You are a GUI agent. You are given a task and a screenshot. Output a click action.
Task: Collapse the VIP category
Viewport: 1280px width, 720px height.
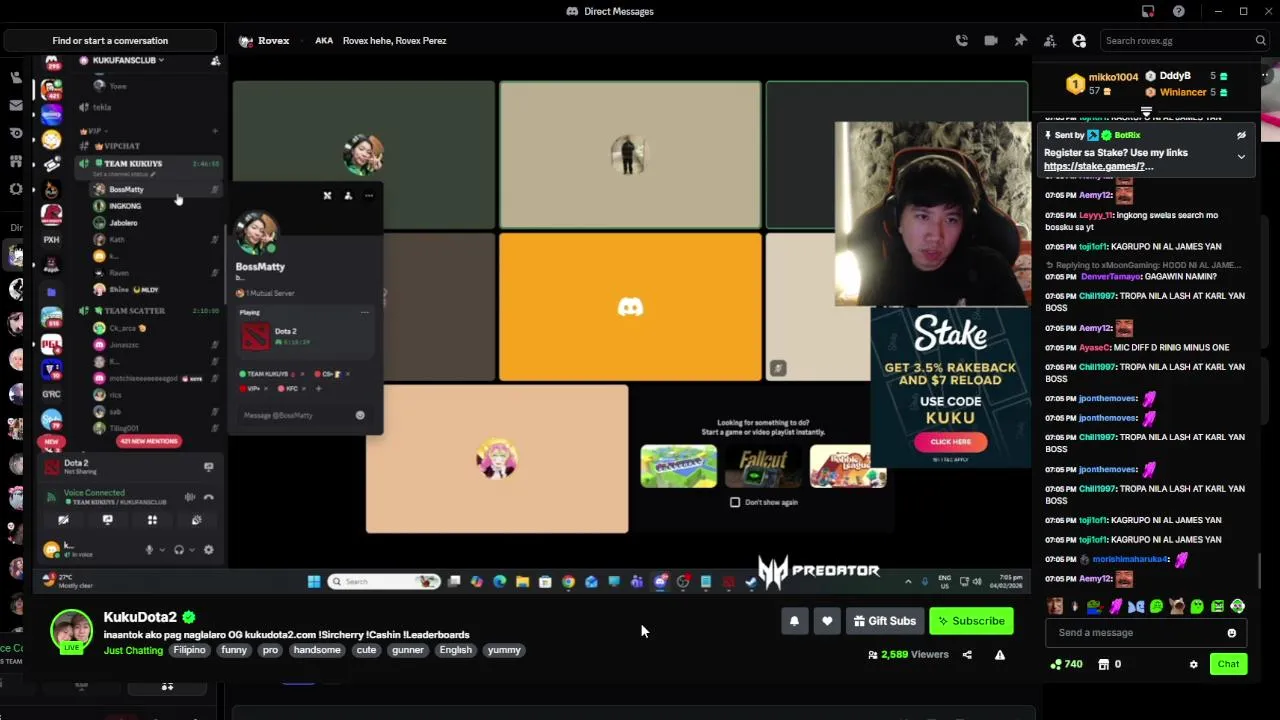pos(96,131)
